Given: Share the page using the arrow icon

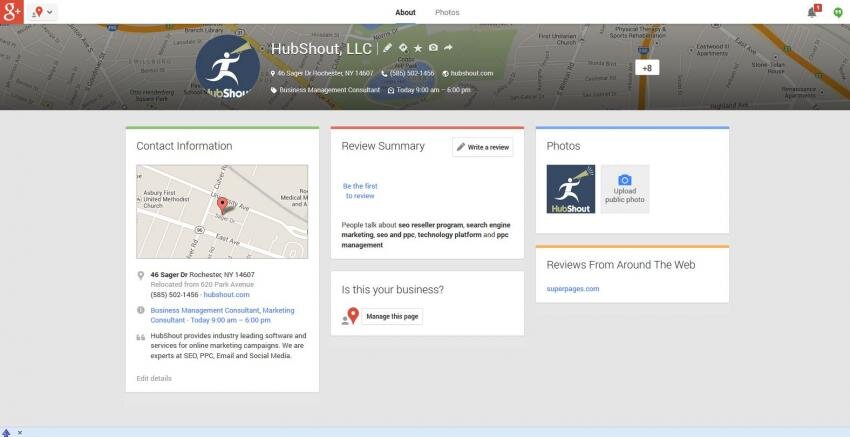Looking at the screenshot, I should pos(448,48).
